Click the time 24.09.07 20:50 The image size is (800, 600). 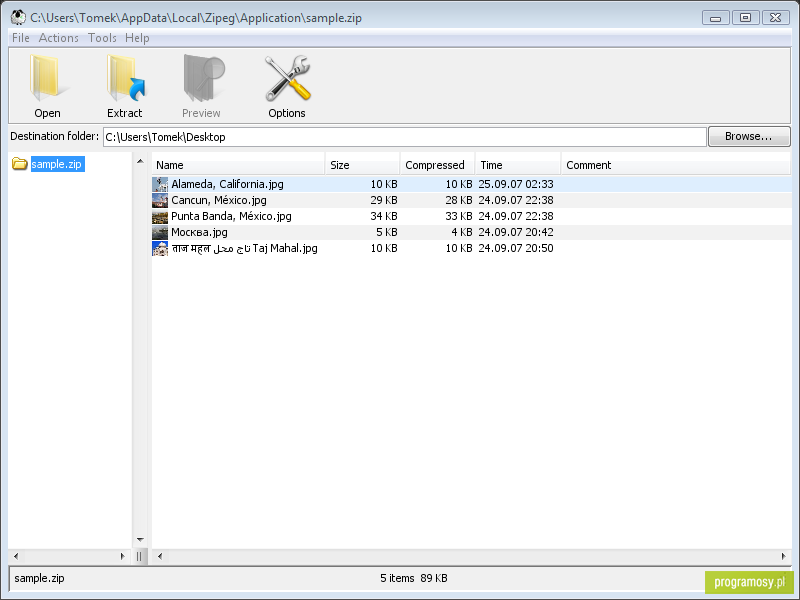[x=516, y=248]
